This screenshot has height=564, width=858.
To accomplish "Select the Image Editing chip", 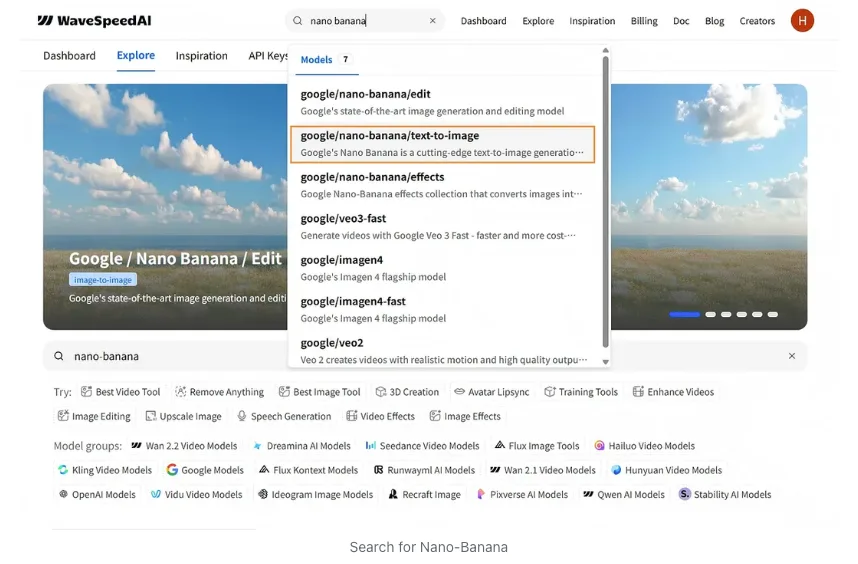I will pyautogui.click(x=94, y=416).
